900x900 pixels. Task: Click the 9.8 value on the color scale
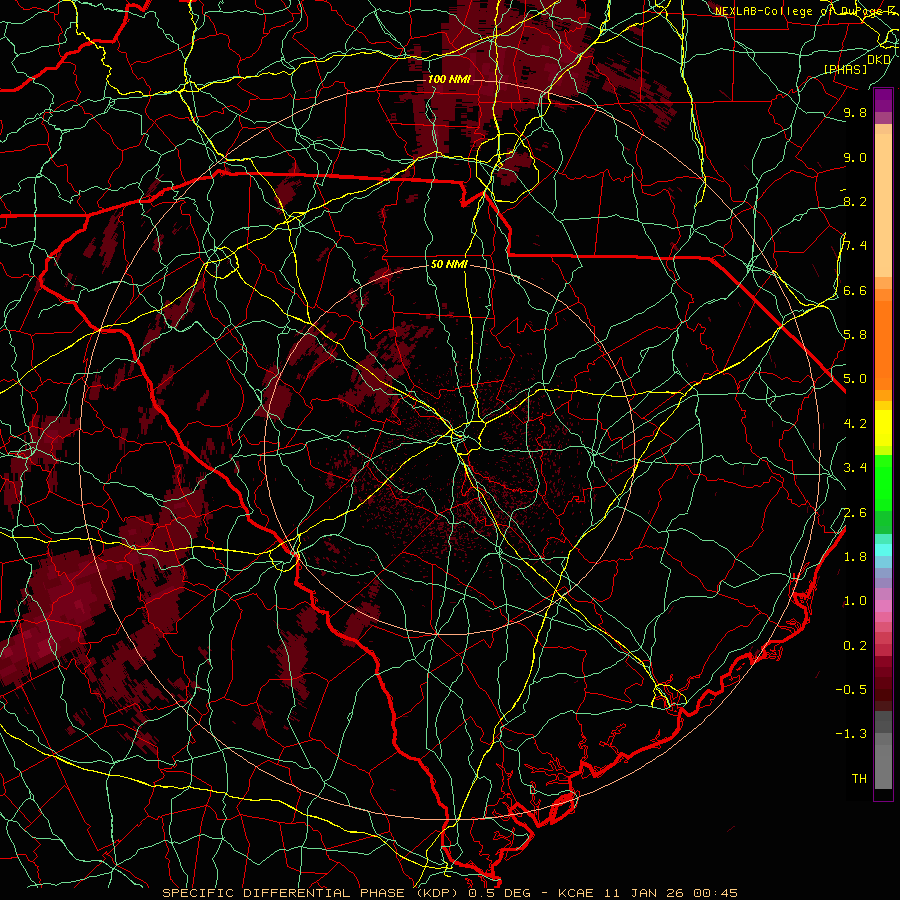point(855,112)
